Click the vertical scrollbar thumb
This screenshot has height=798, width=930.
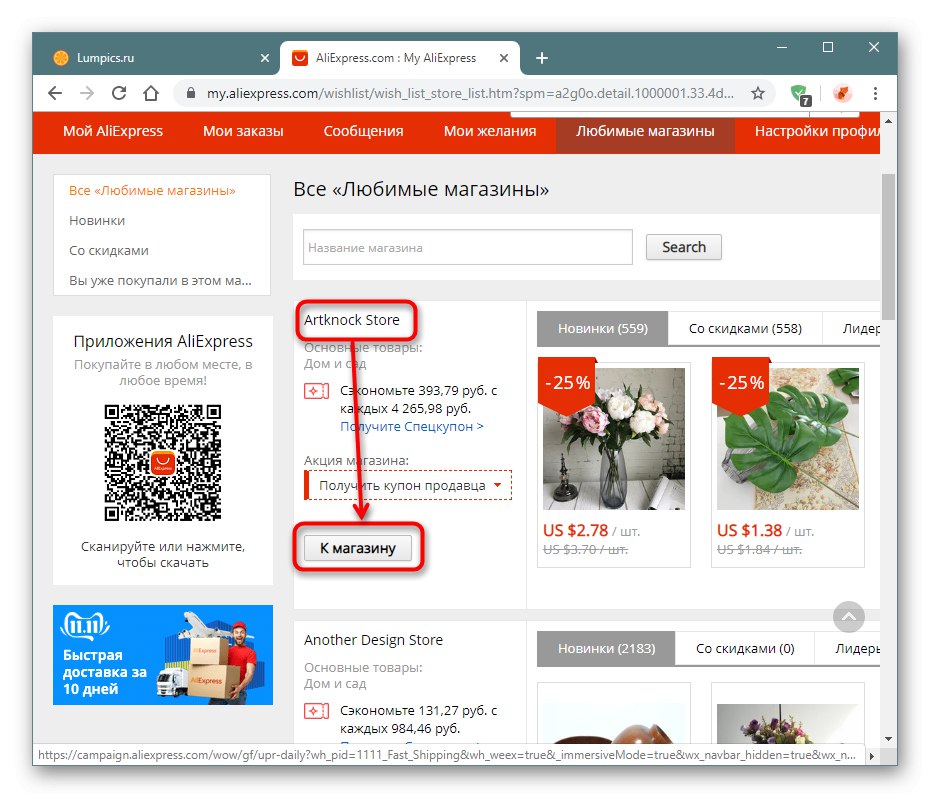click(888, 246)
